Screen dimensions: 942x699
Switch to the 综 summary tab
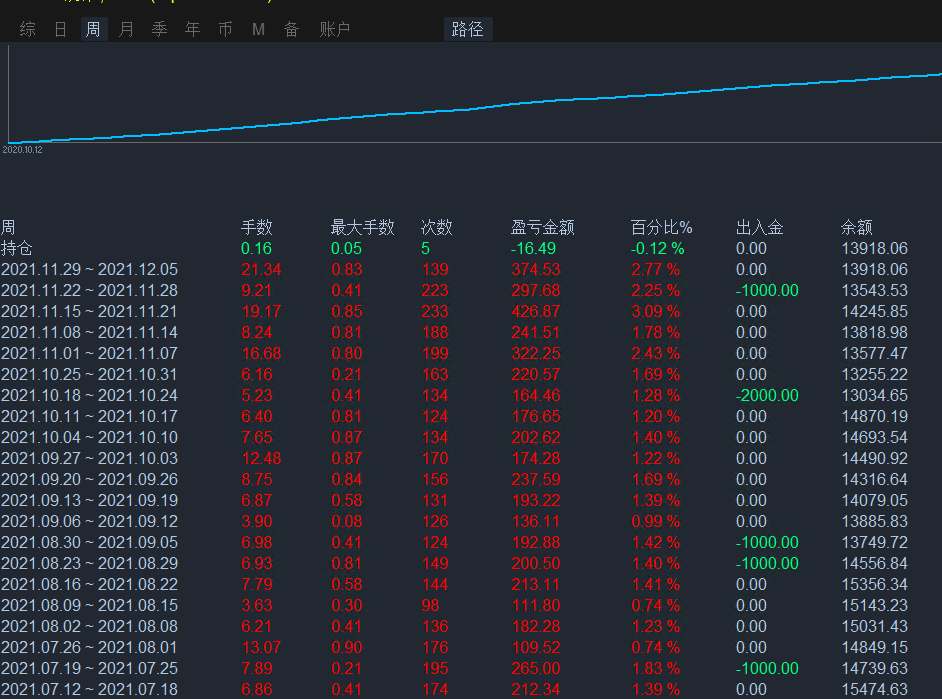coord(28,30)
